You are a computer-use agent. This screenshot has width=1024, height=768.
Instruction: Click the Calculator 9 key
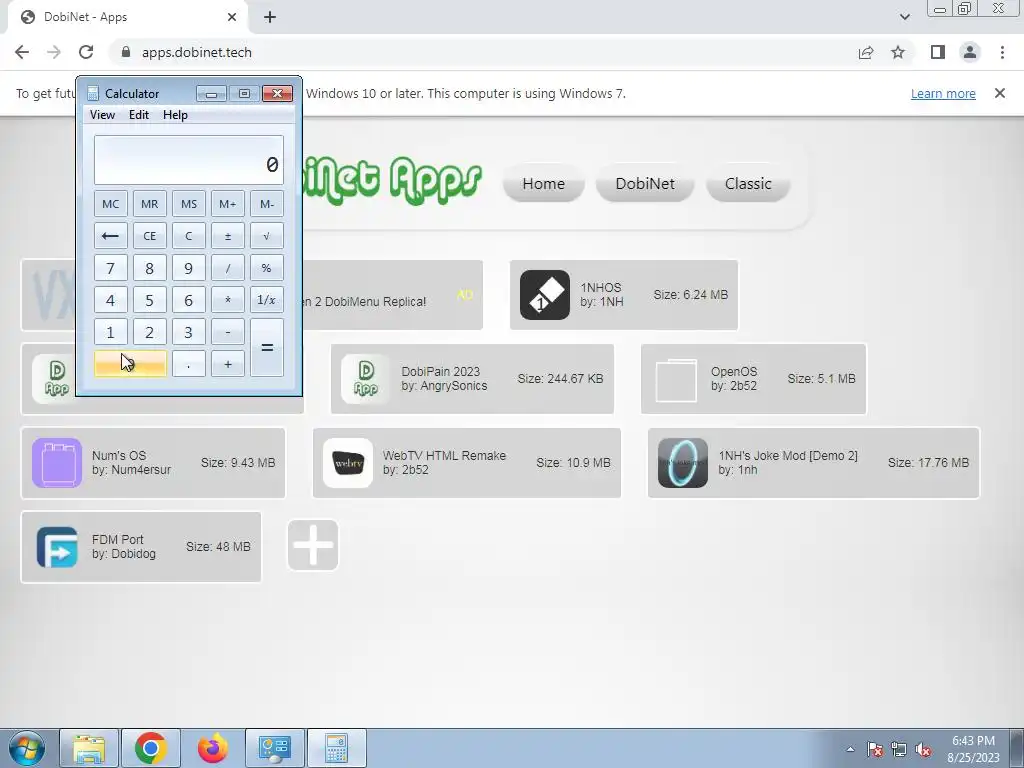pos(189,268)
